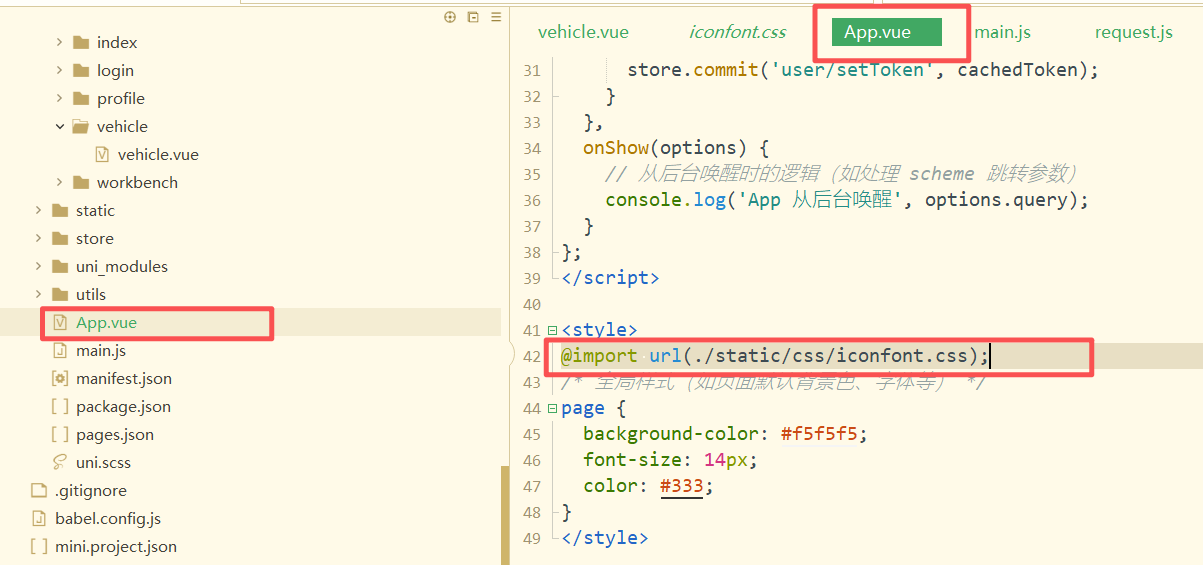Click the login folder icon

point(81,70)
